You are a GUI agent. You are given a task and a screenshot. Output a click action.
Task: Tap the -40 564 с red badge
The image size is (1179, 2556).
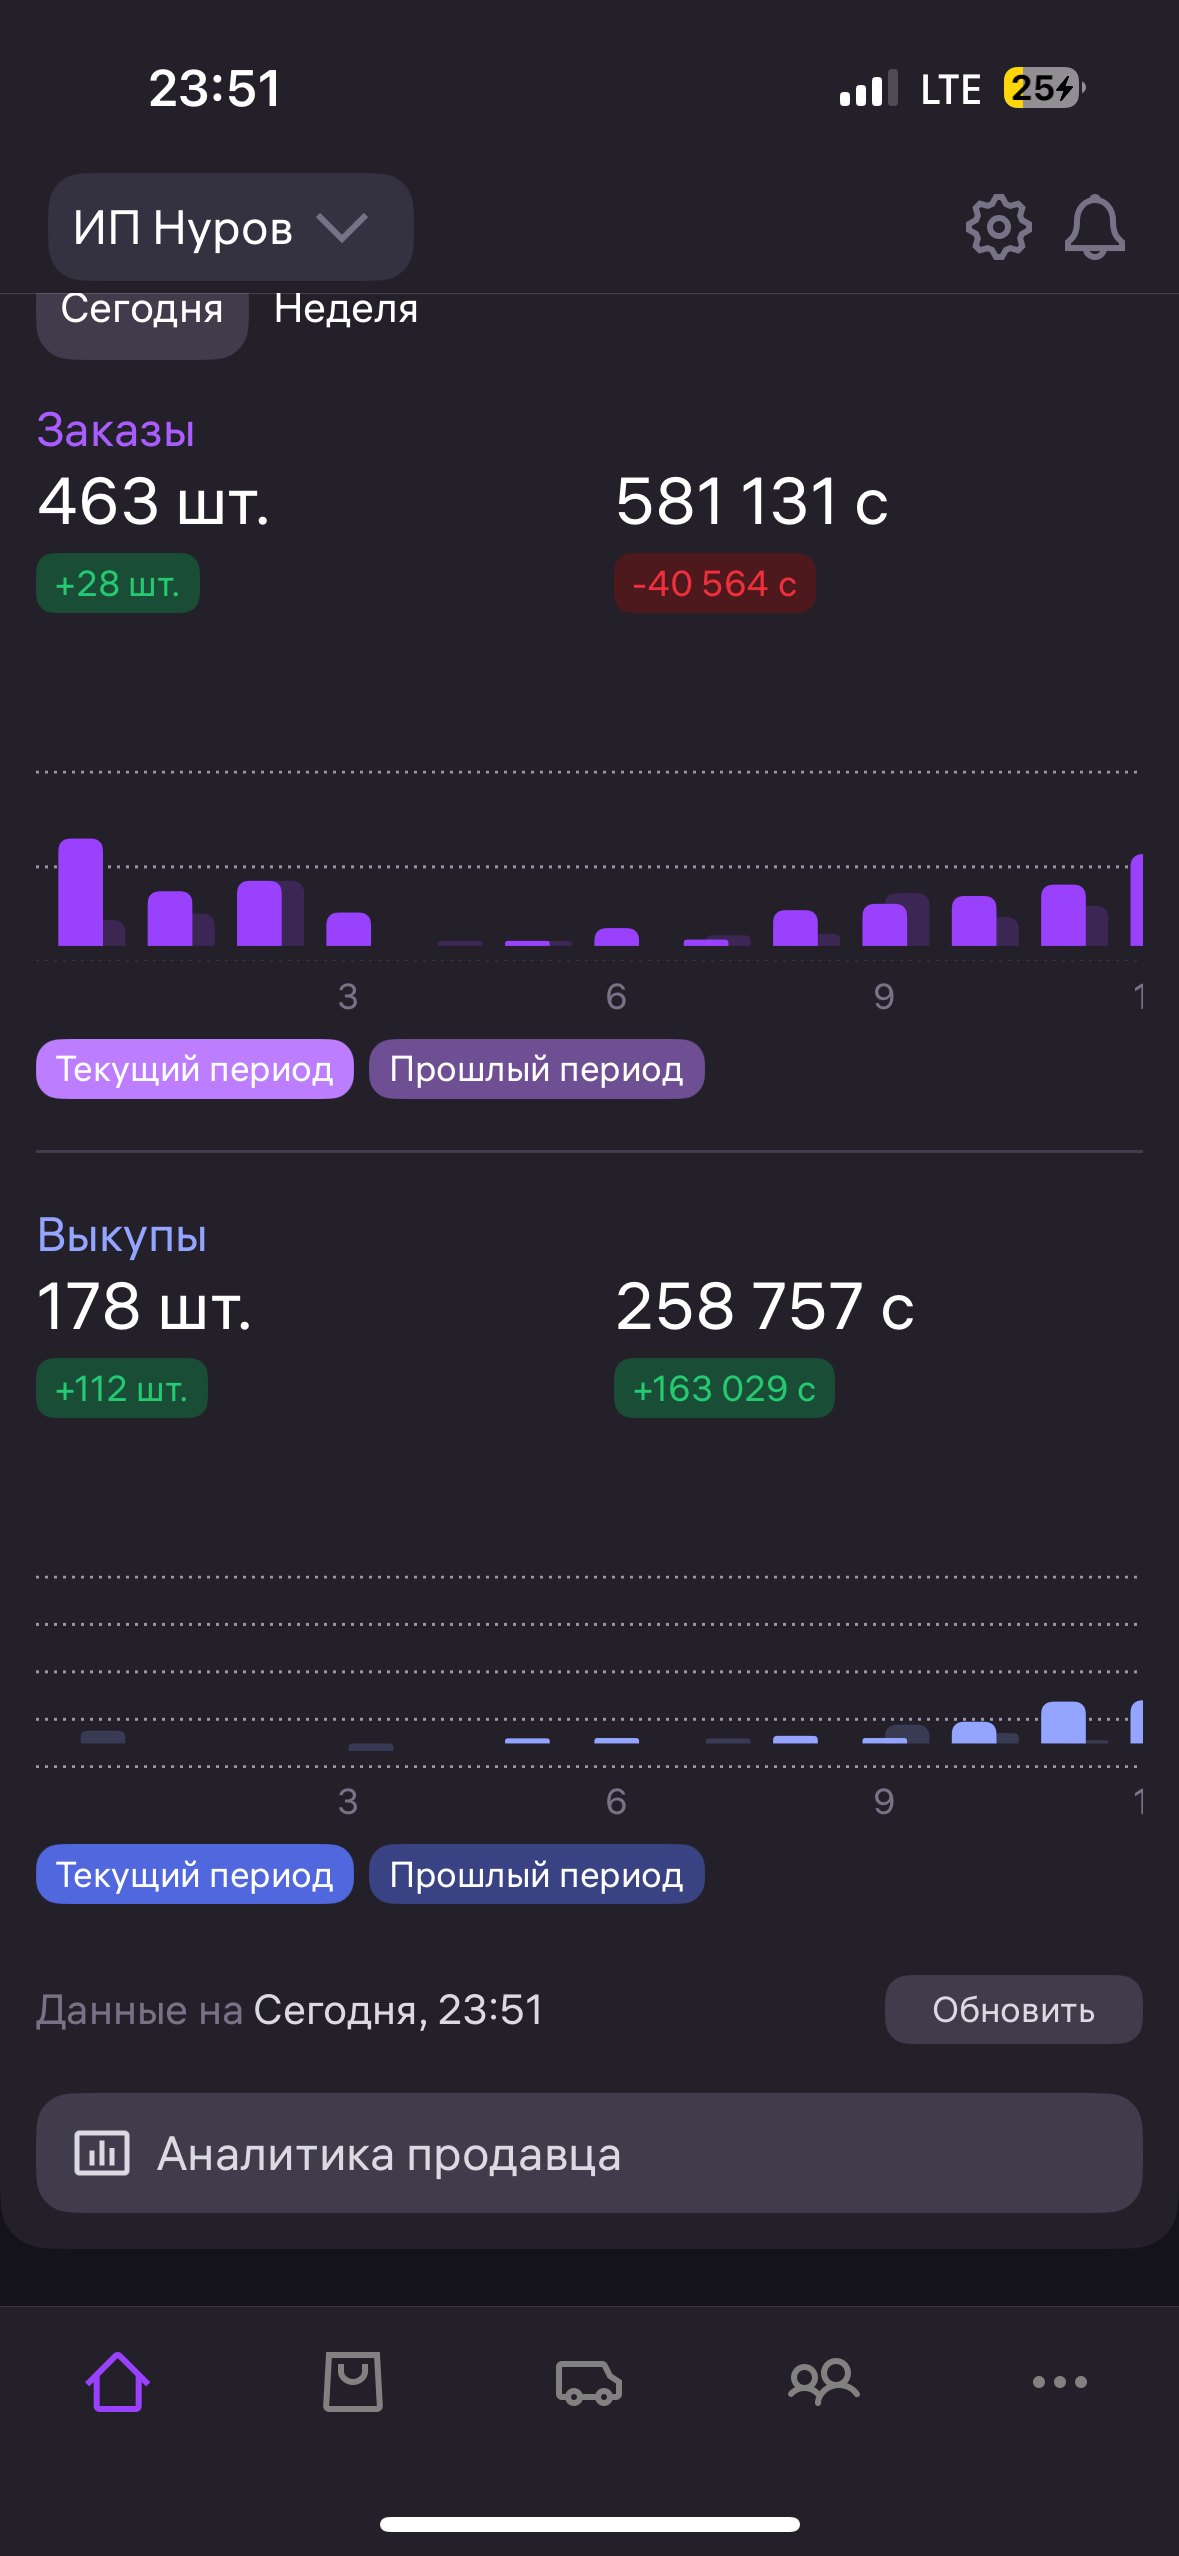tap(715, 583)
